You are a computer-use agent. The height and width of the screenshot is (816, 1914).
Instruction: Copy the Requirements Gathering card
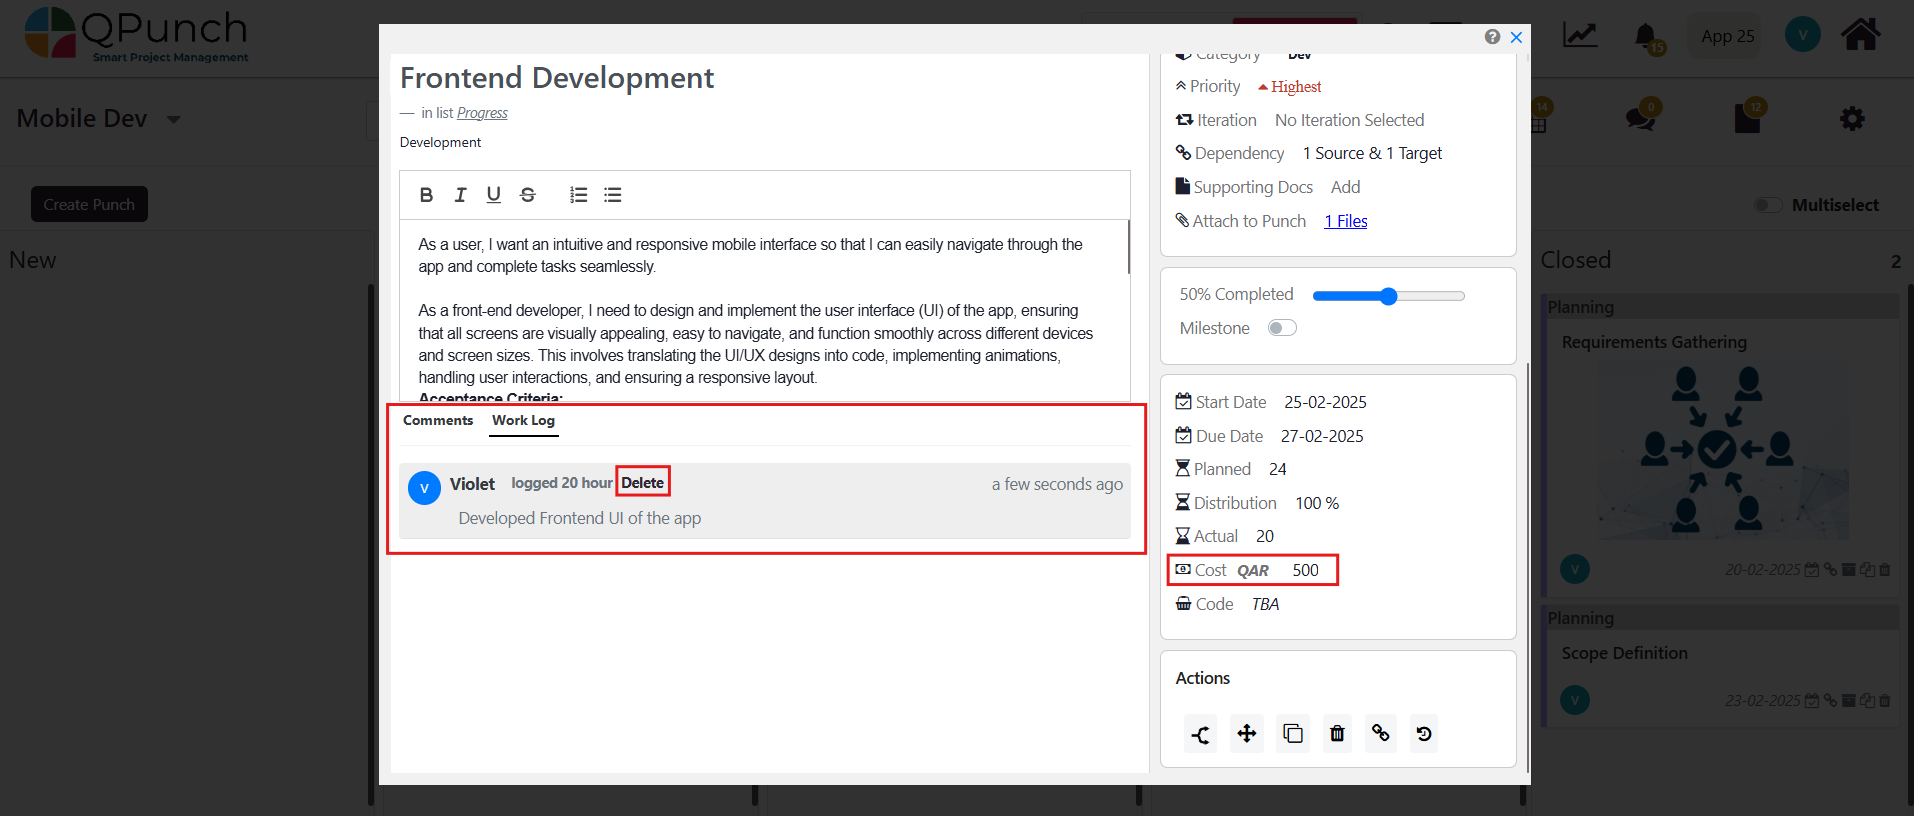(x=1867, y=570)
